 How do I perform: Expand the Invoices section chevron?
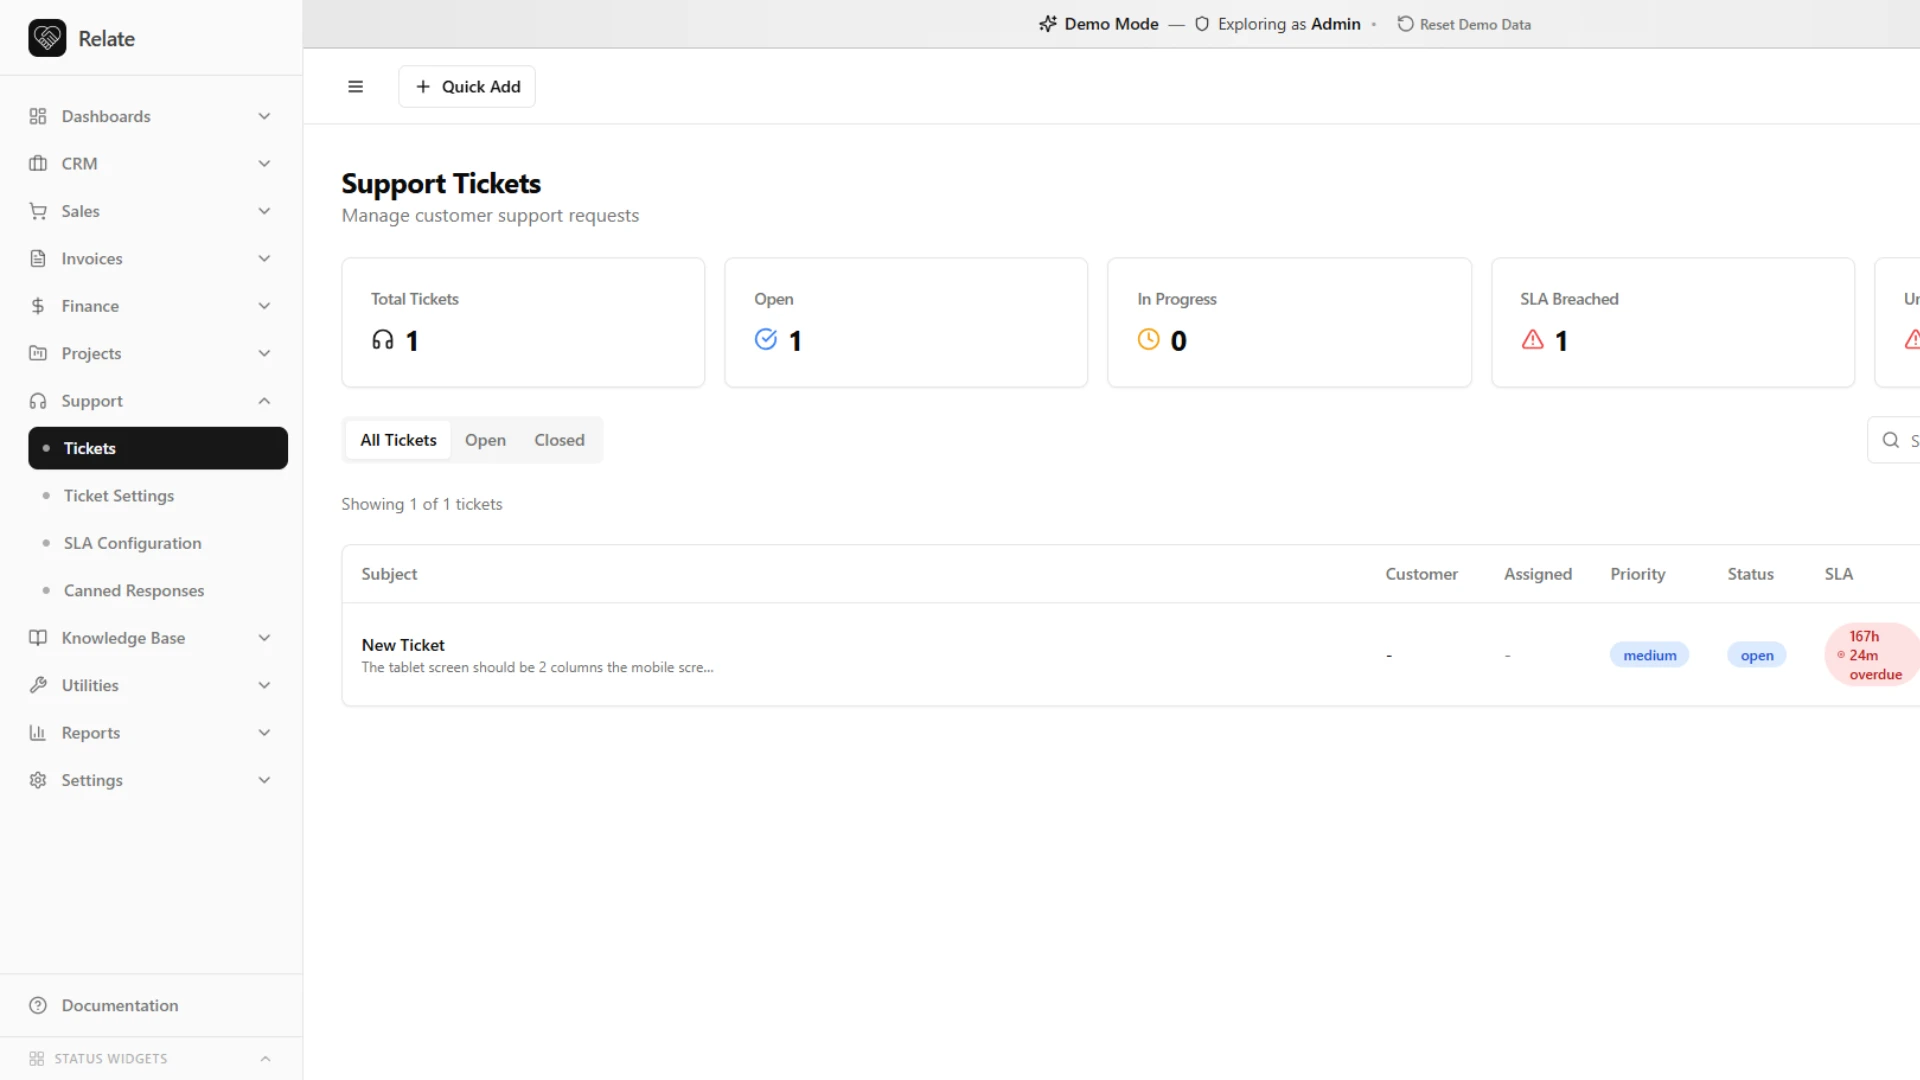[x=264, y=258]
